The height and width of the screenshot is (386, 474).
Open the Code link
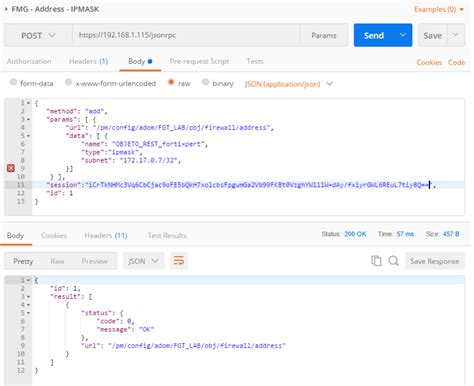[x=456, y=62]
